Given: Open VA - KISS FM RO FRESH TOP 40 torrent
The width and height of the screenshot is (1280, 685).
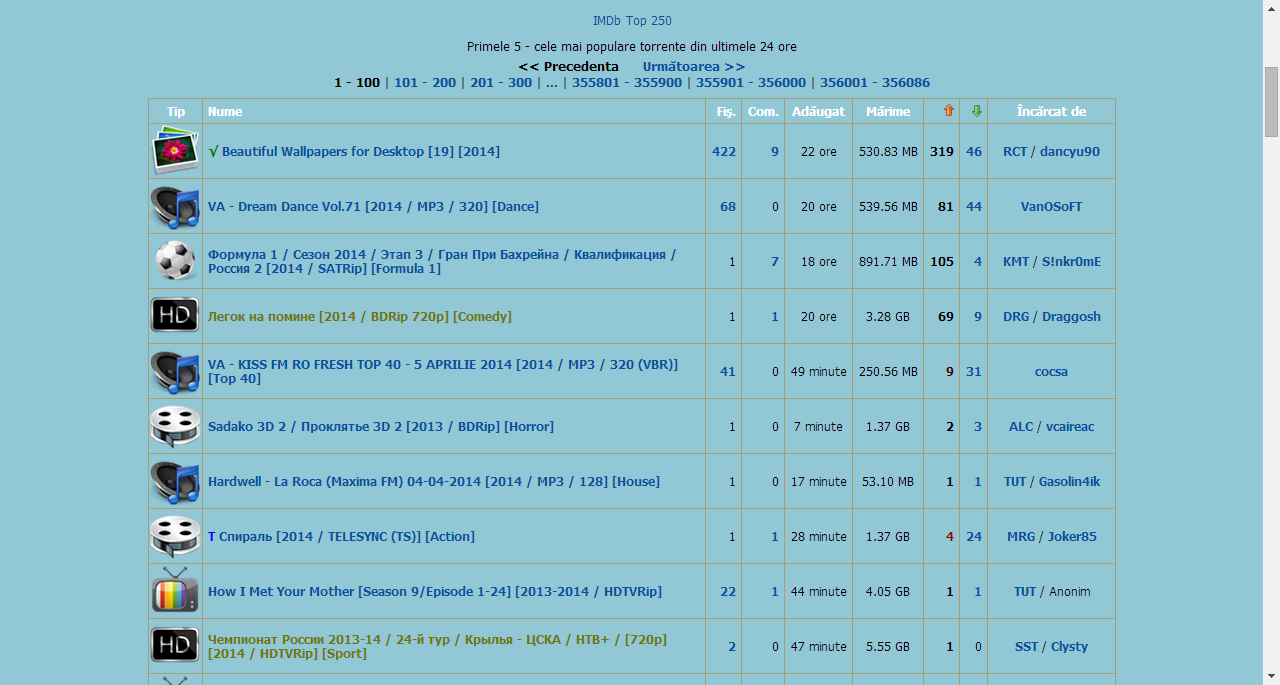Looking at the screenshot, I should [x=443, y=371].
